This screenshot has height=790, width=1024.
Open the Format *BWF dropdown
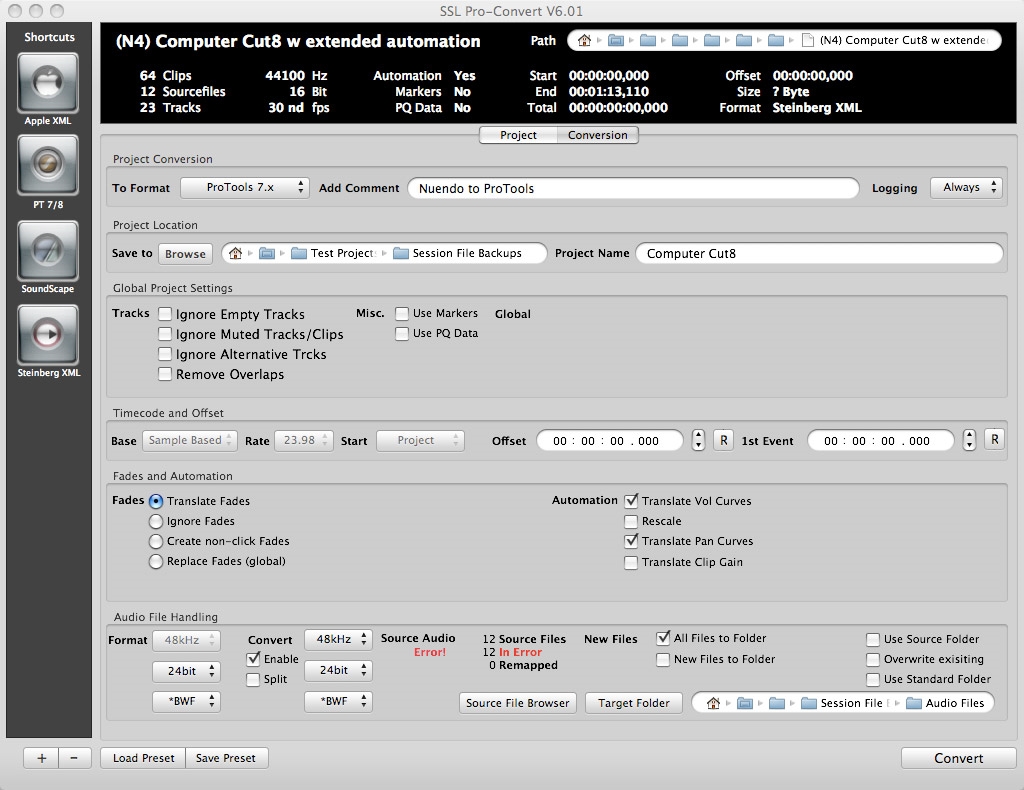click(x=186, y=702)
